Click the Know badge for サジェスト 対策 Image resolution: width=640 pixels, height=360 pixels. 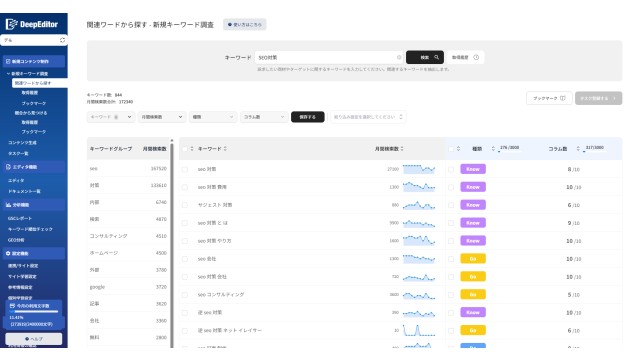[x=473, y=205]
